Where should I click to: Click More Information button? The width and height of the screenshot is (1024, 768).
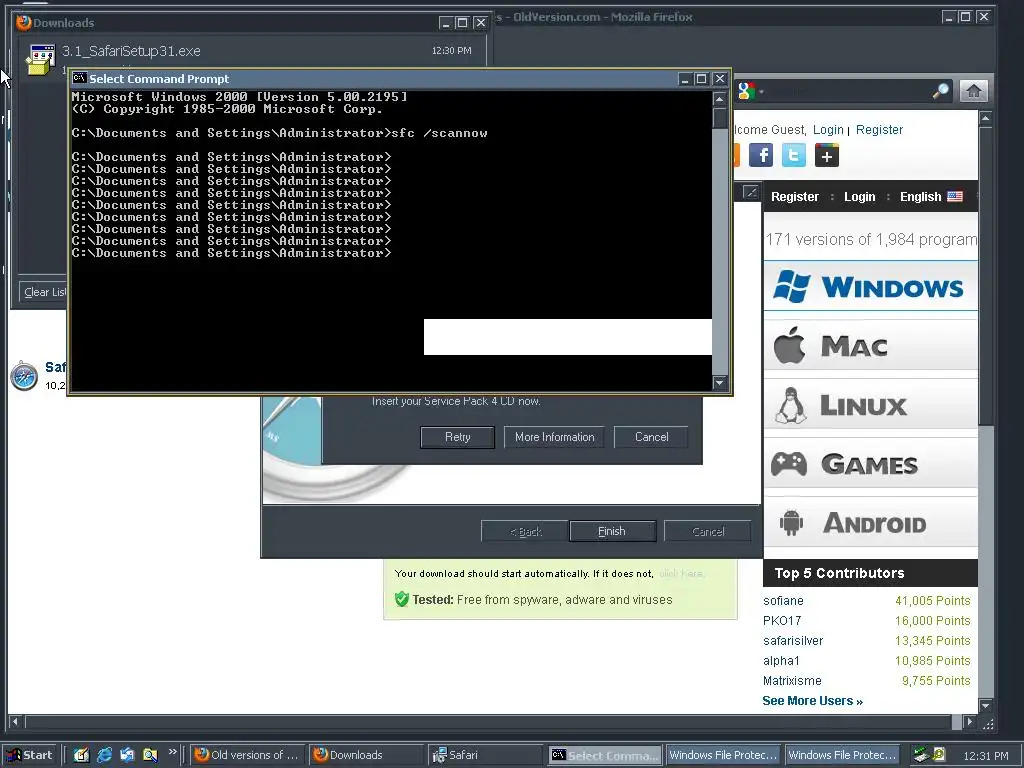554,437
